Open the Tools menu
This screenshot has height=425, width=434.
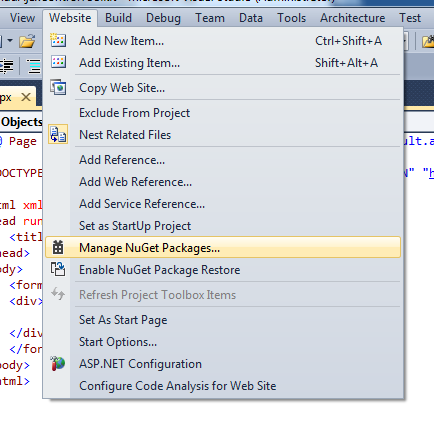click(x=292, y=18)
